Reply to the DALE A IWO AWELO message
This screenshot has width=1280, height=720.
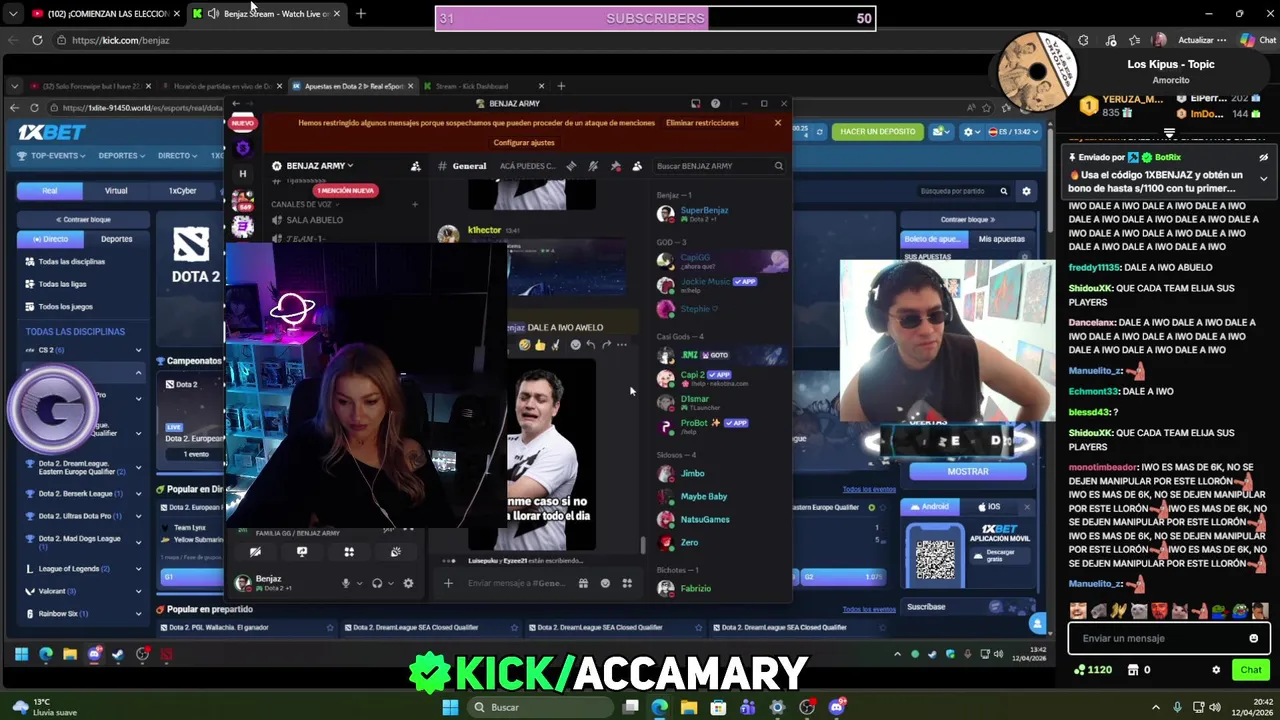point(590,345)
